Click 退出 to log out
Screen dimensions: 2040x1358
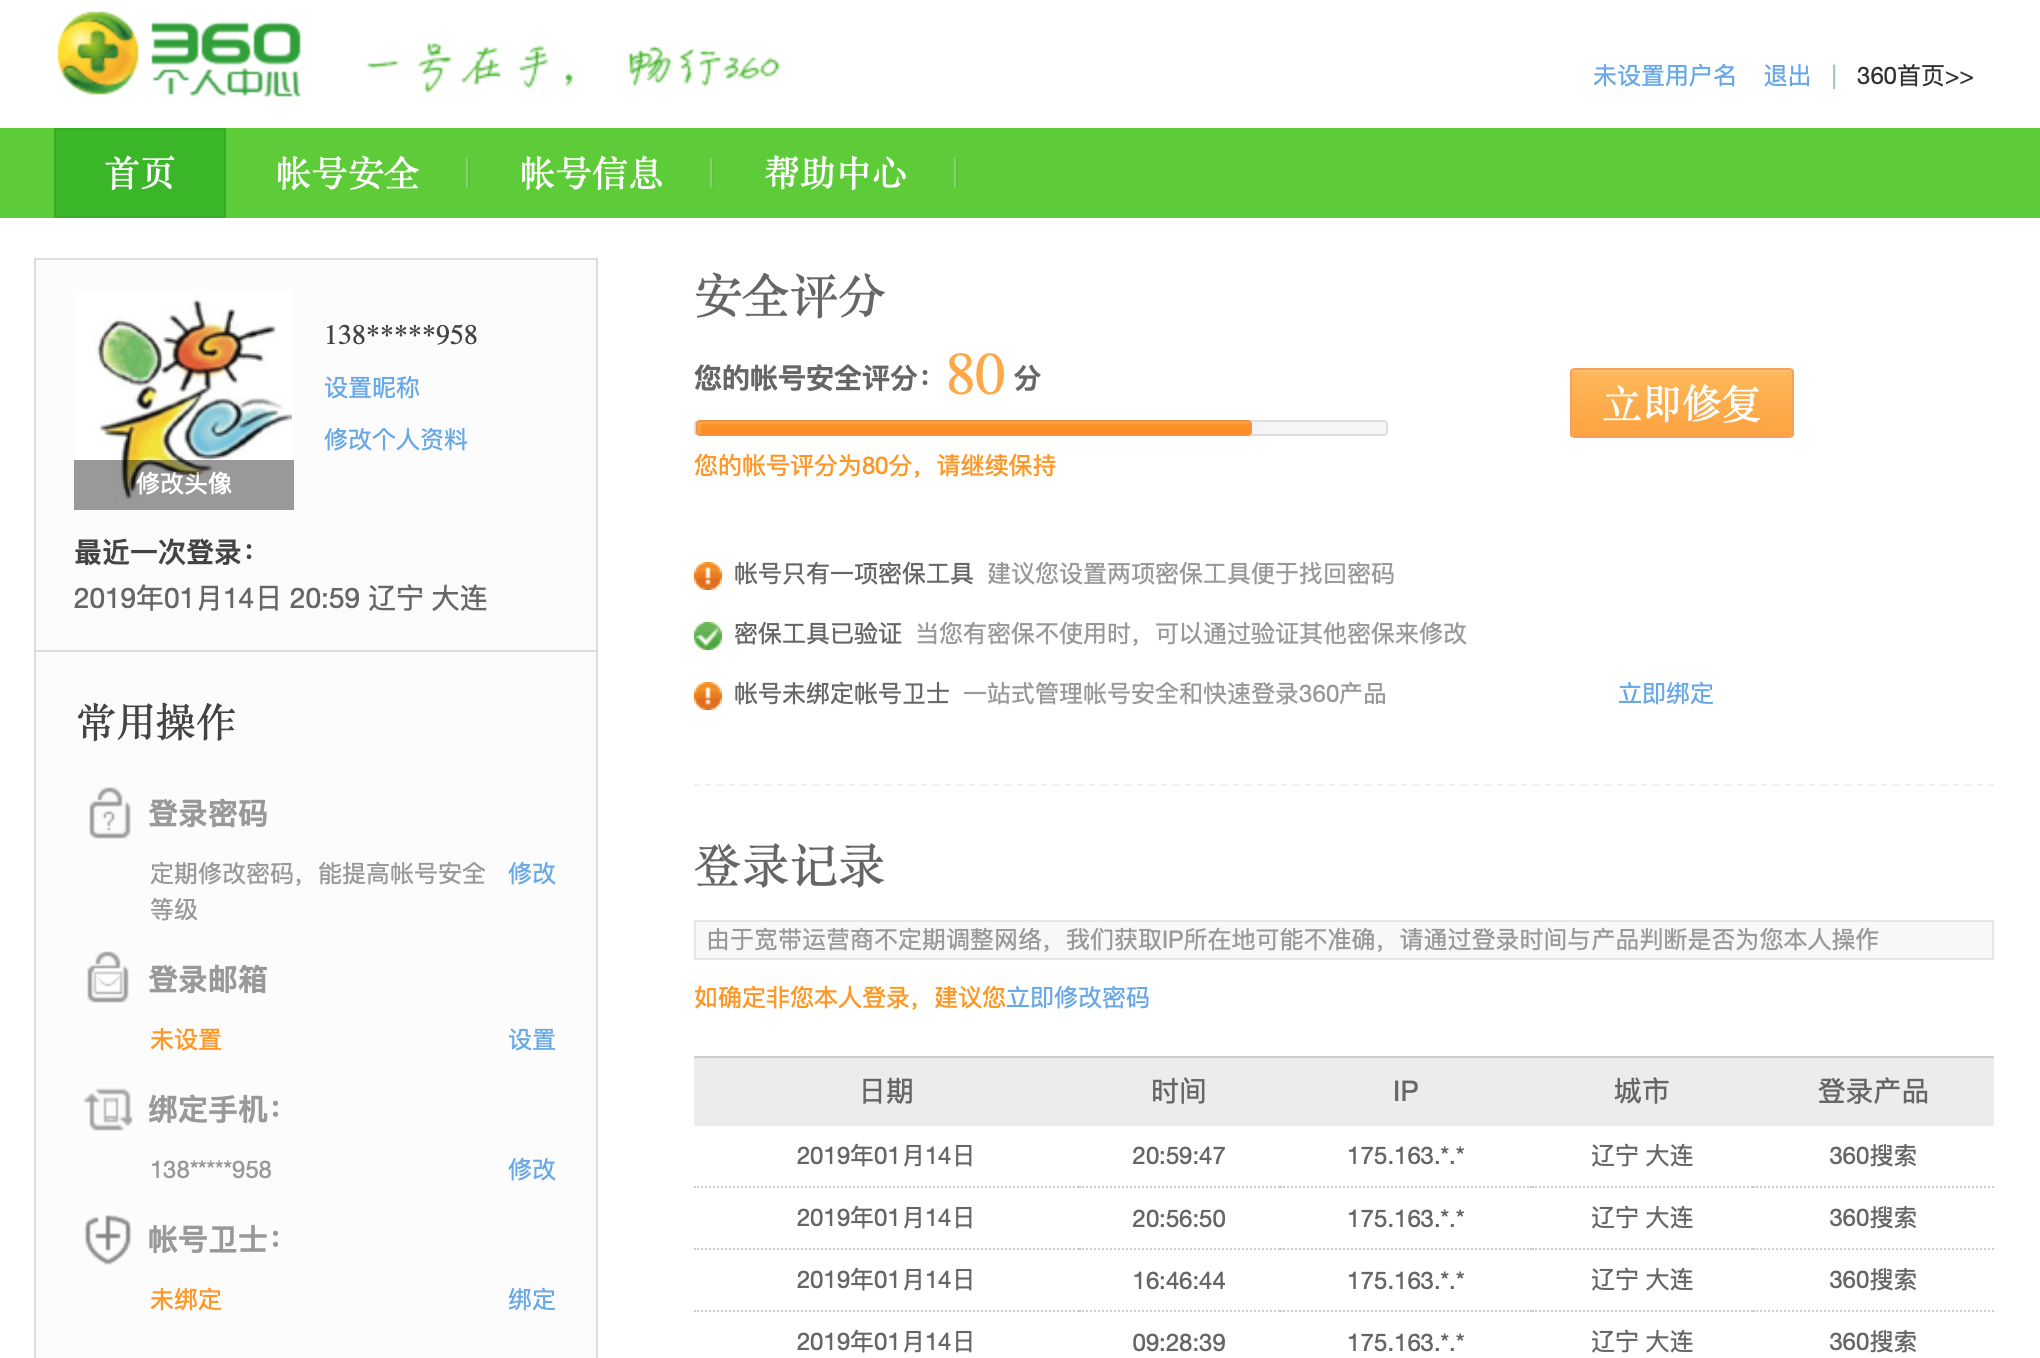pyautogui.click(x=1787, y=75)
